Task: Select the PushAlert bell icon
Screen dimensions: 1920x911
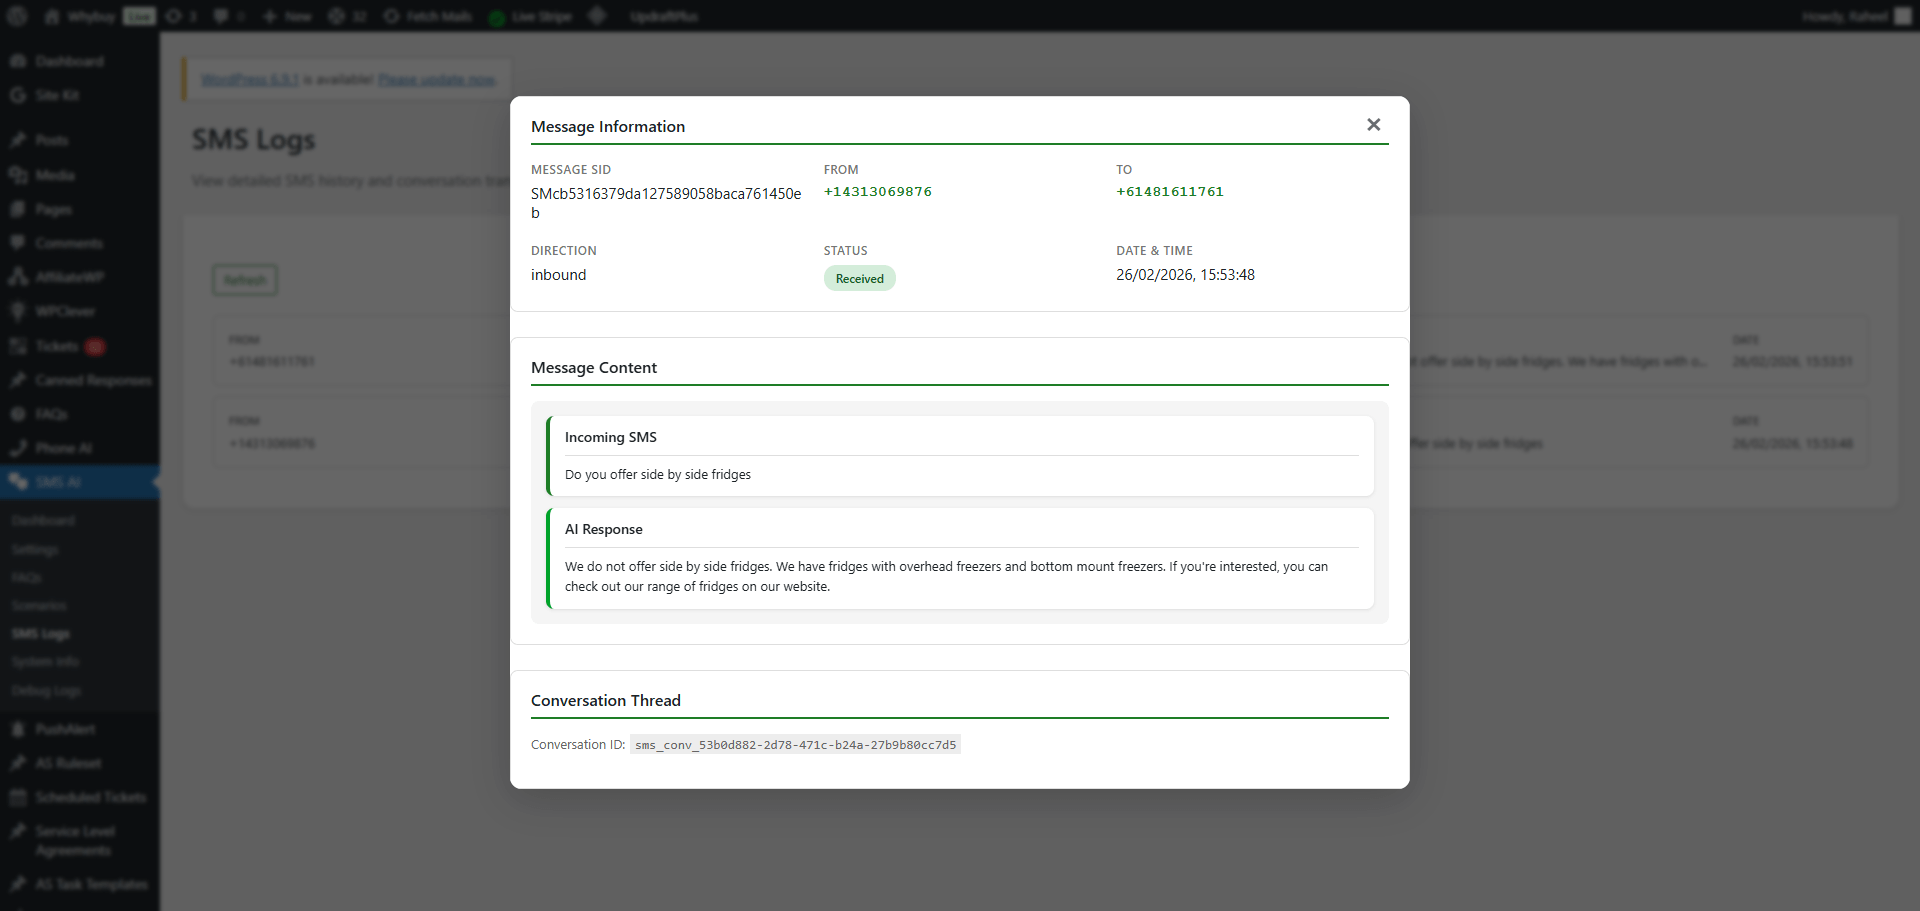Action: tap(18, 729)
